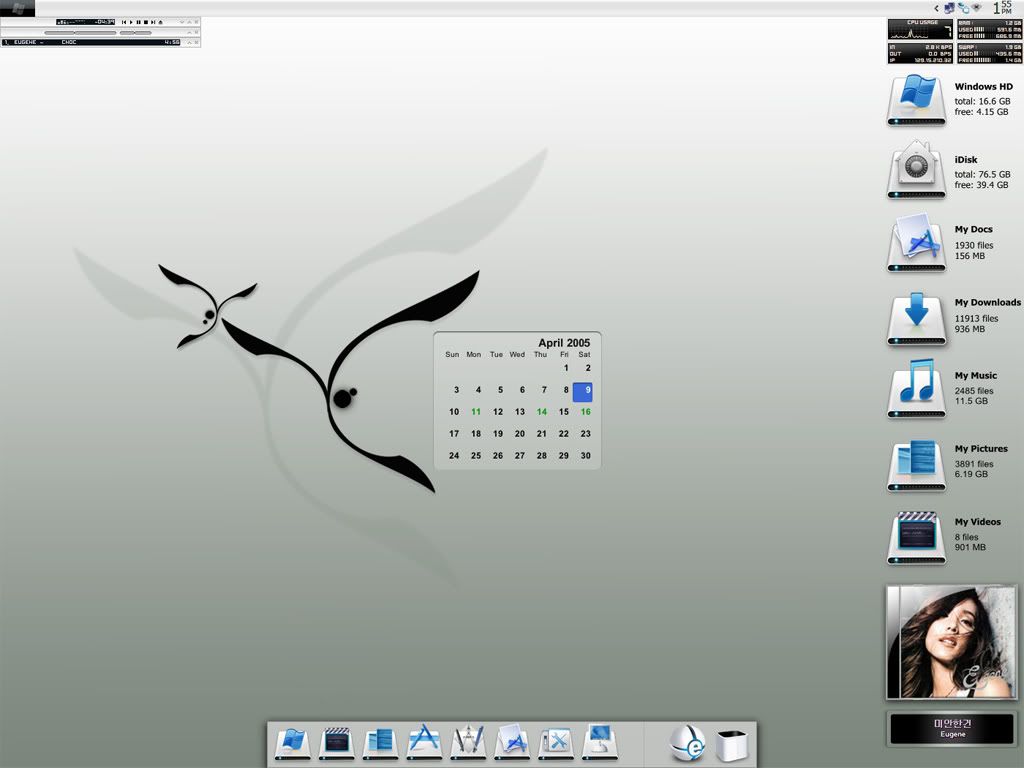
Task: Click the longer slider bar in media player
Action: (80, 33)
